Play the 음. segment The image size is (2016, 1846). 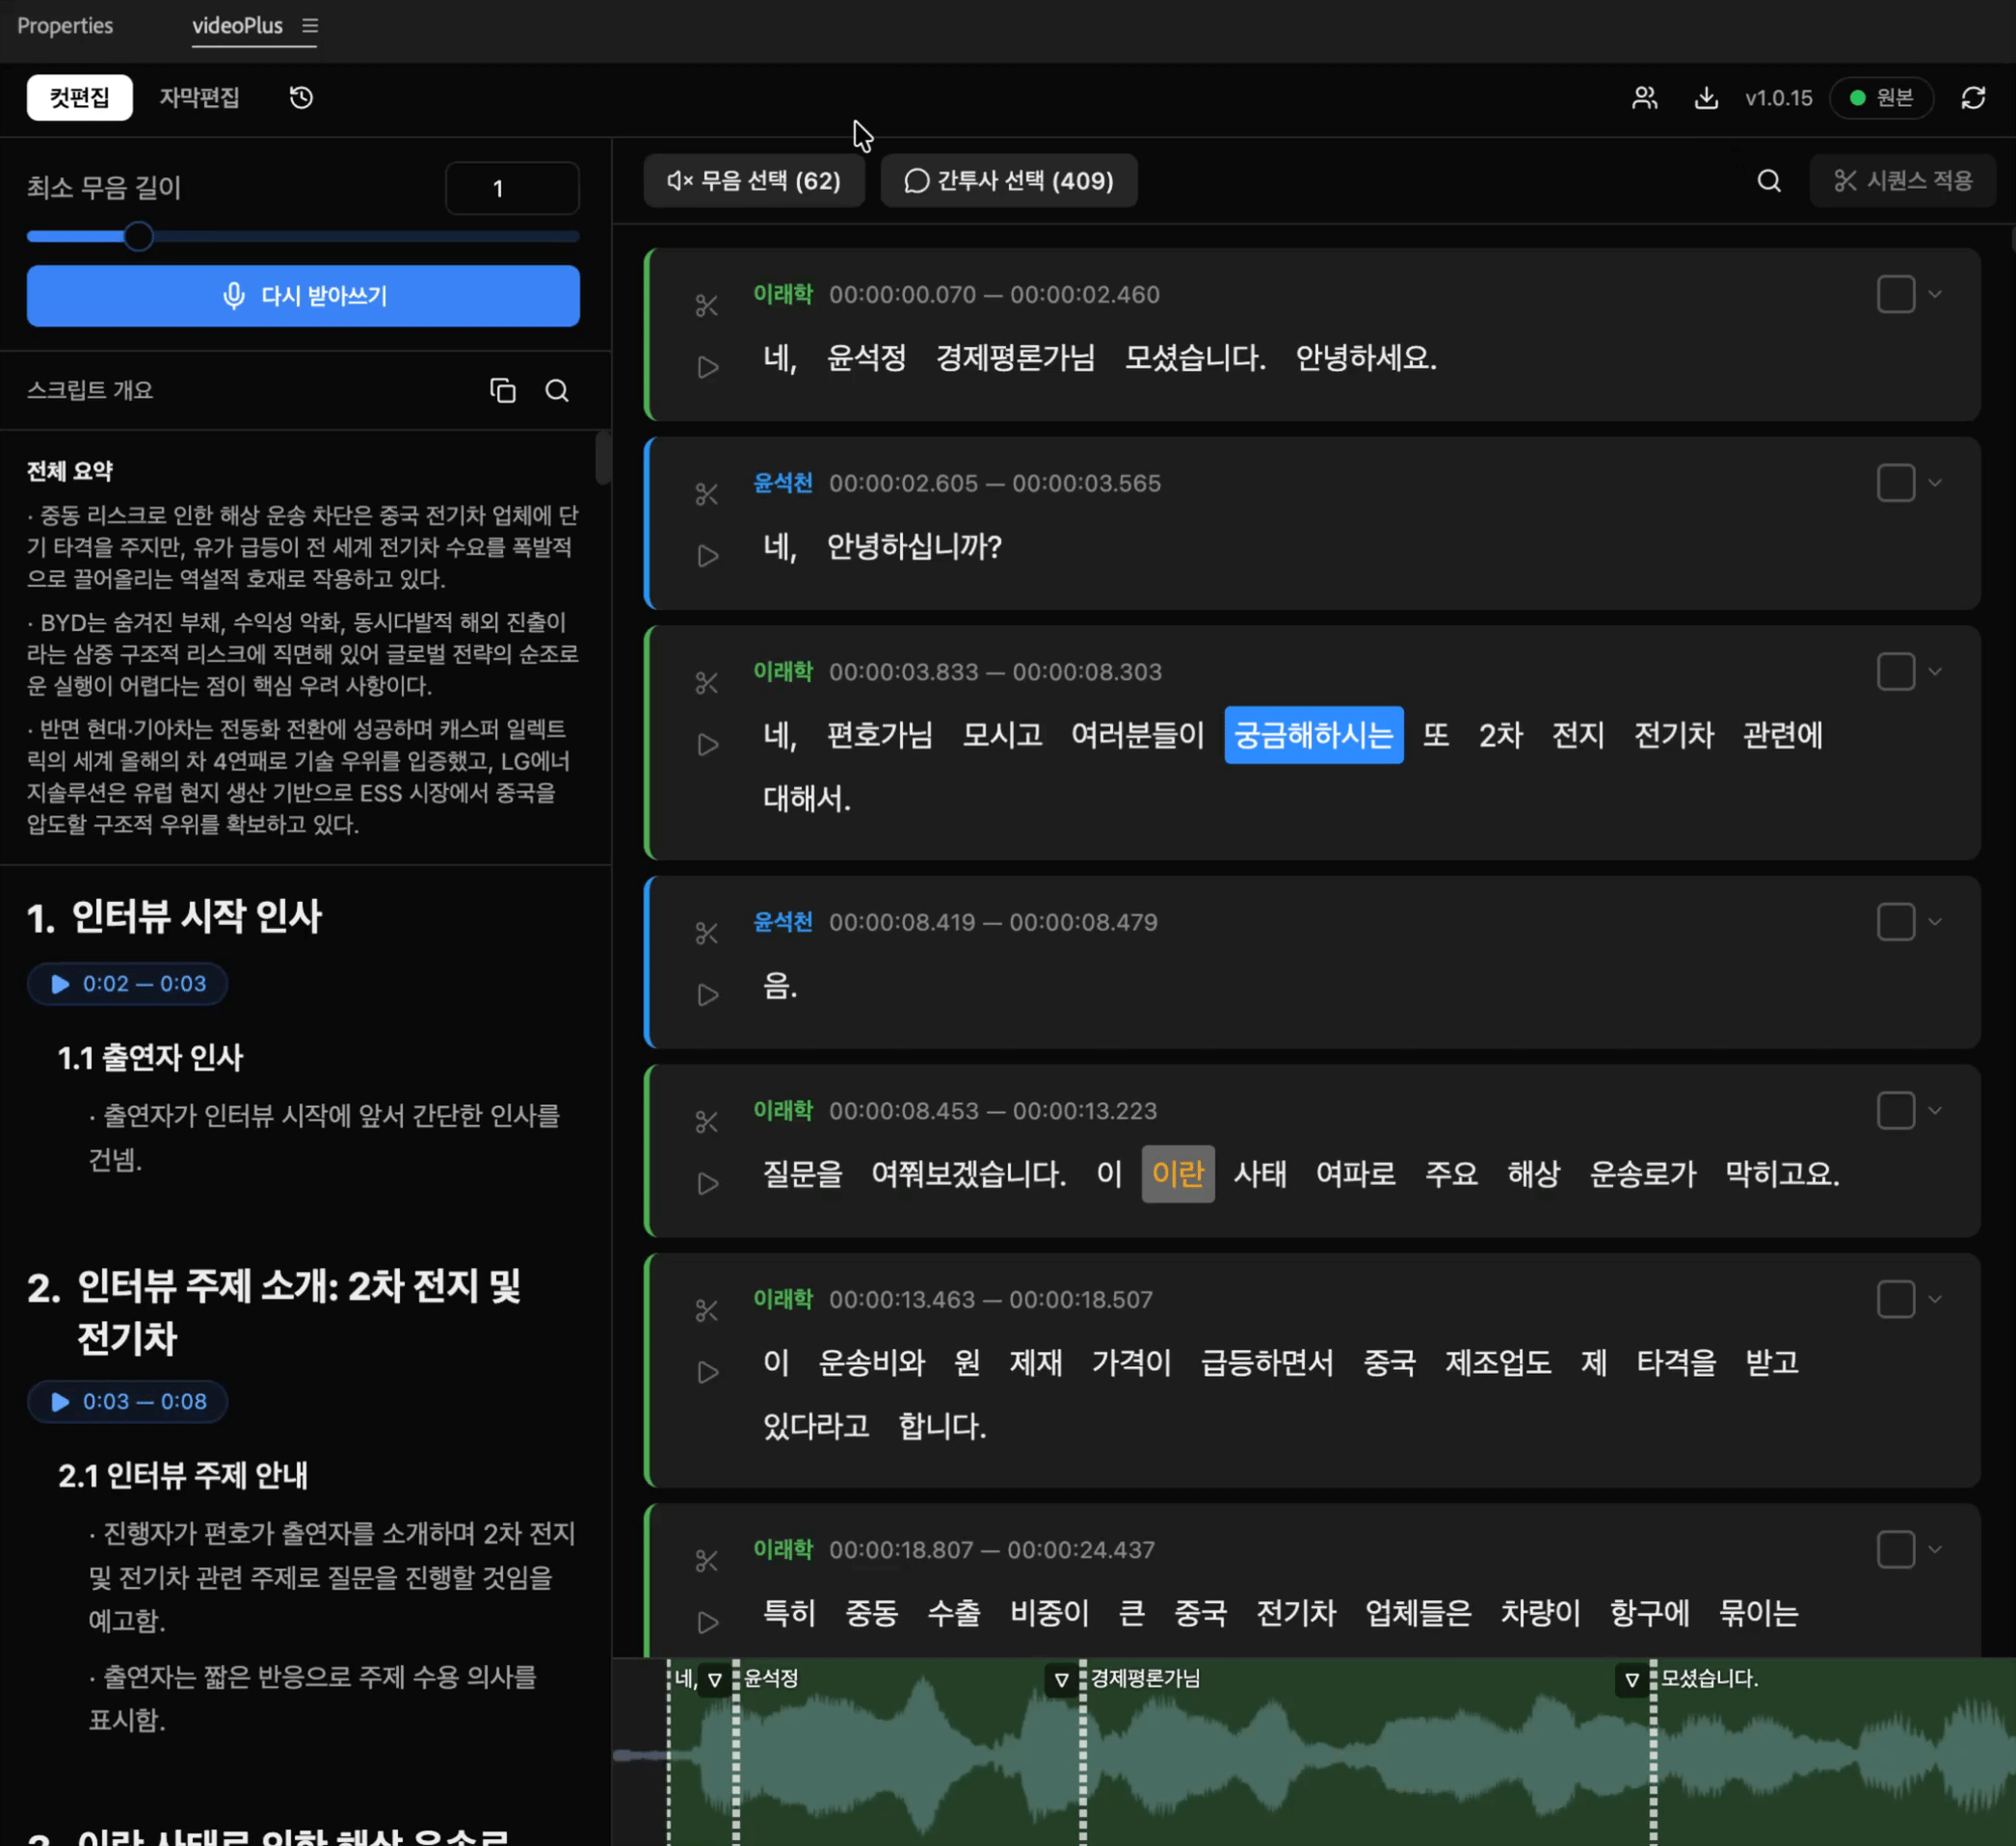coord(708,995)
